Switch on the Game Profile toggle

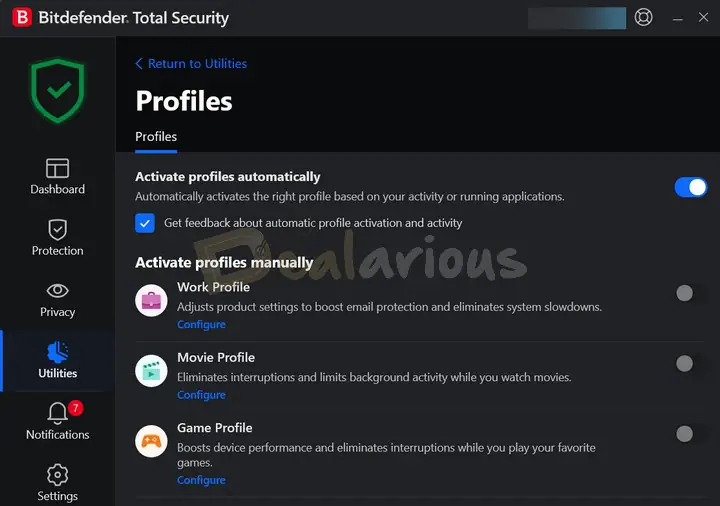685,434
